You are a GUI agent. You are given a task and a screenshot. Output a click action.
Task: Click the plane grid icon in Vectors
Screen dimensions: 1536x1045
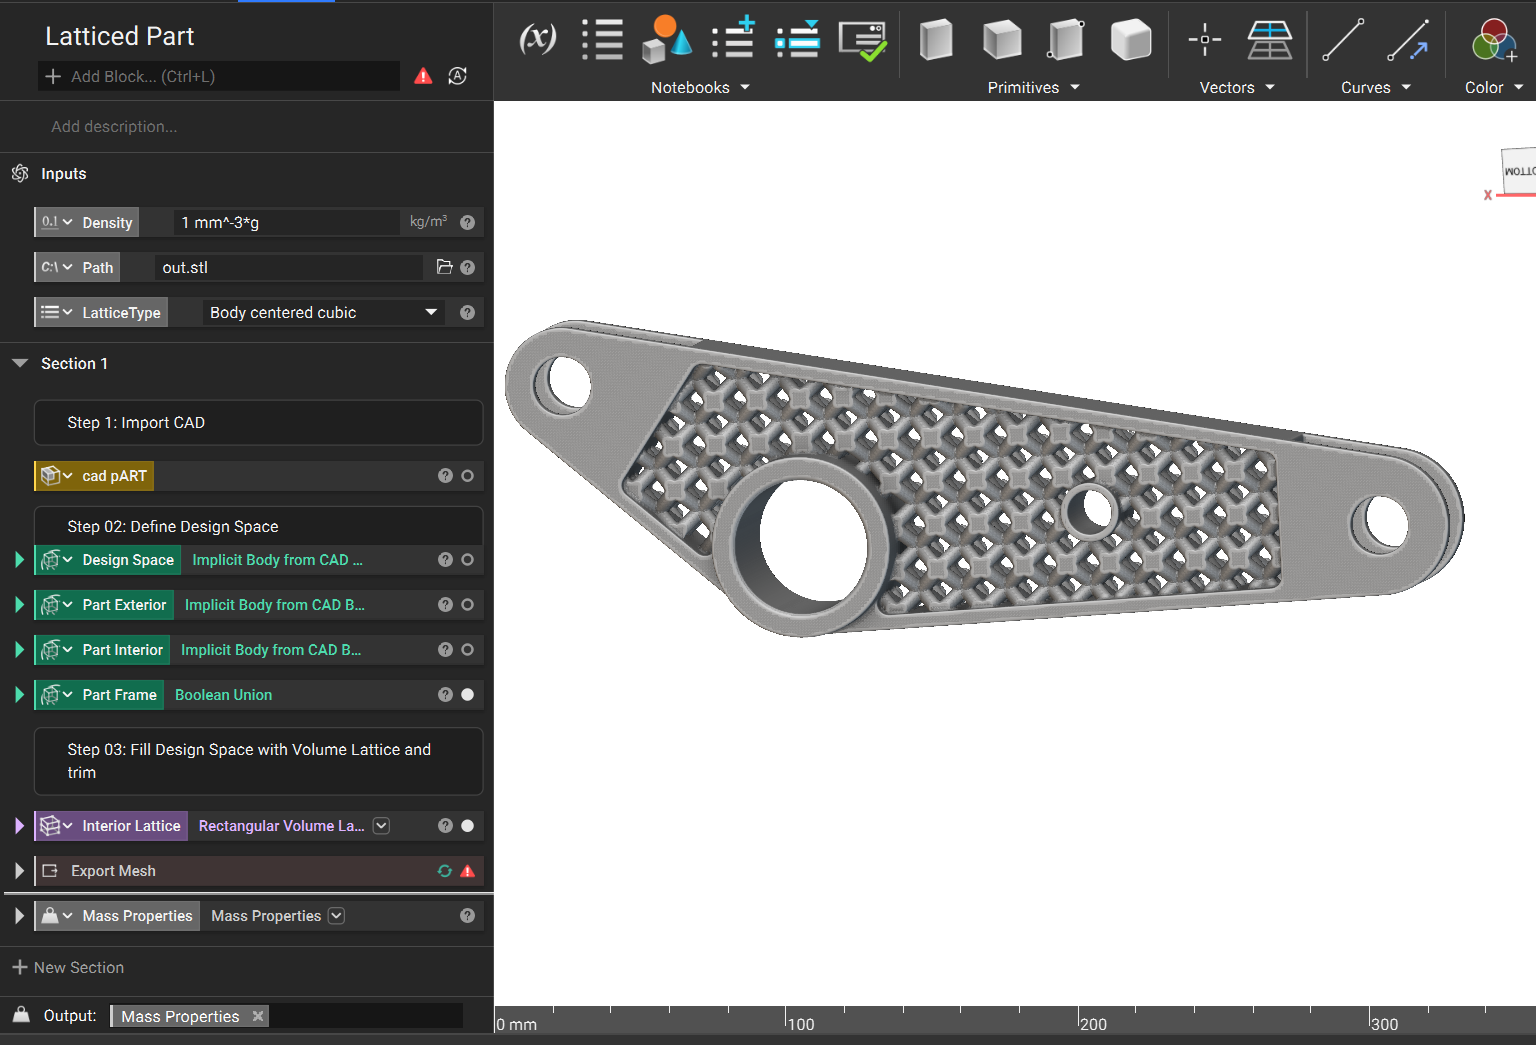tap(1270, 40)
